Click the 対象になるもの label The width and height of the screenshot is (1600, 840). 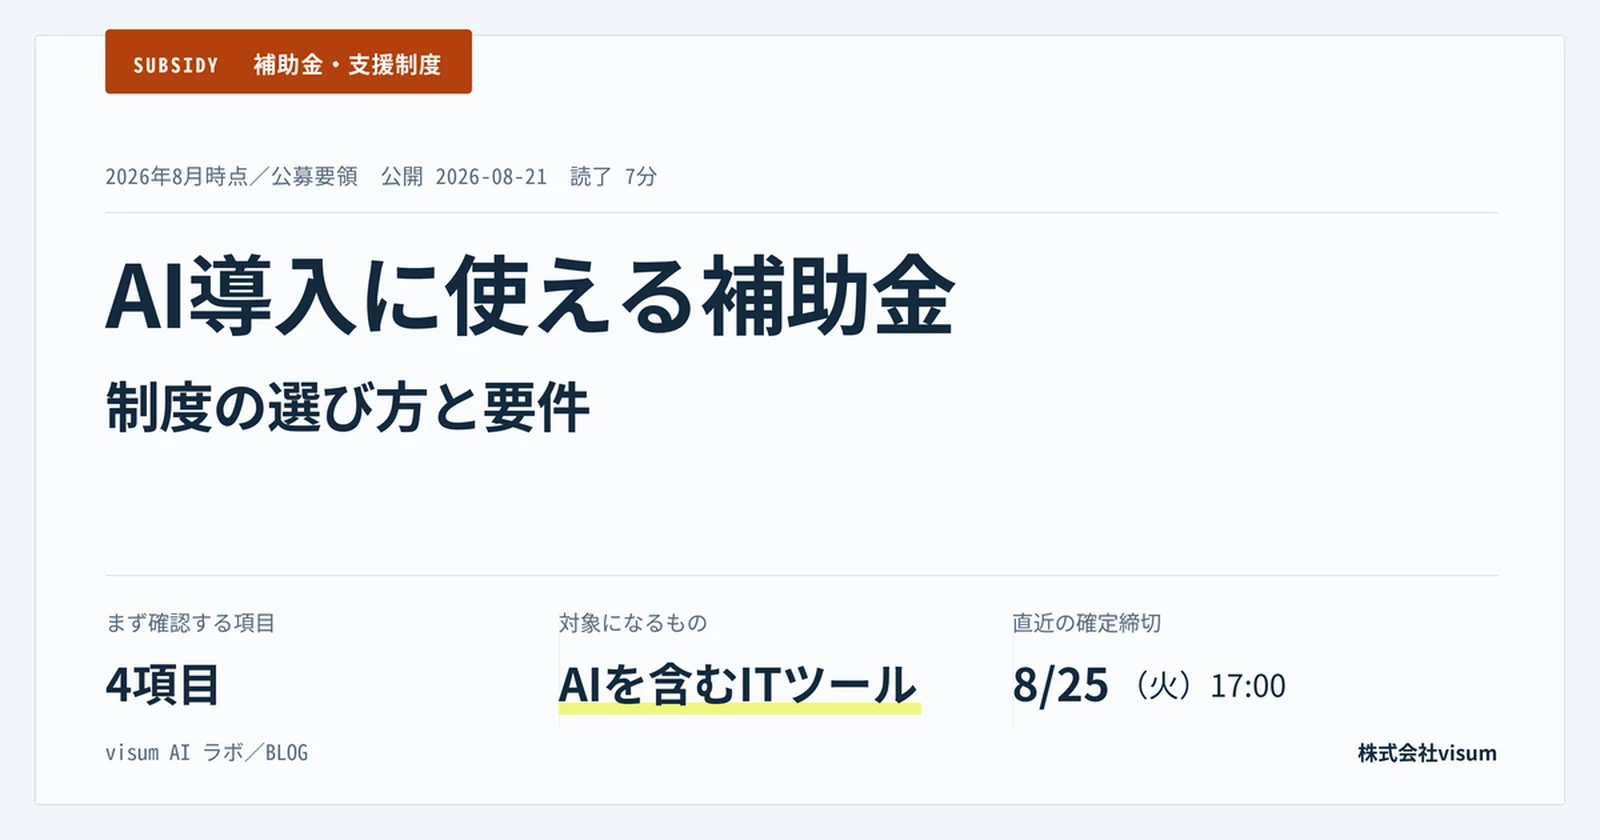(x=633, y=623)
